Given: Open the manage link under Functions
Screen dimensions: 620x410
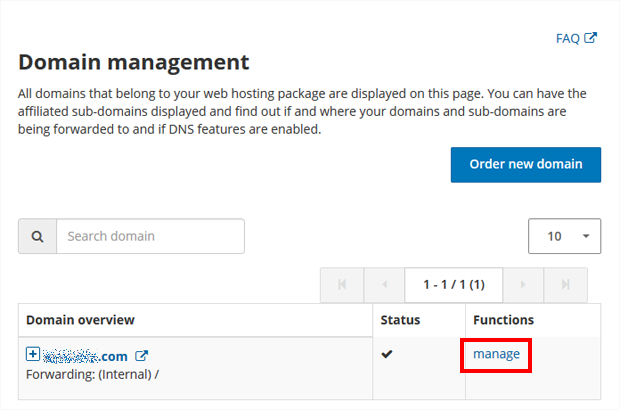Looking at the screenshot, I should tap(496, 354).
